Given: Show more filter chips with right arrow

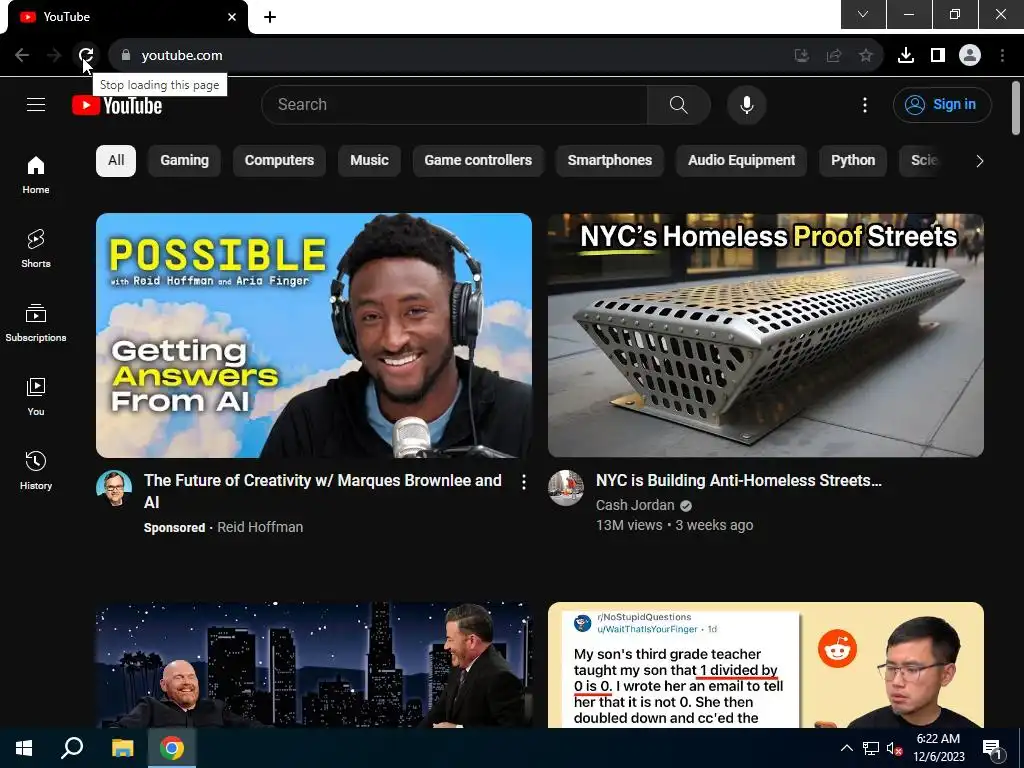Looking at the screenshot, I should click(x=979, y=161).
